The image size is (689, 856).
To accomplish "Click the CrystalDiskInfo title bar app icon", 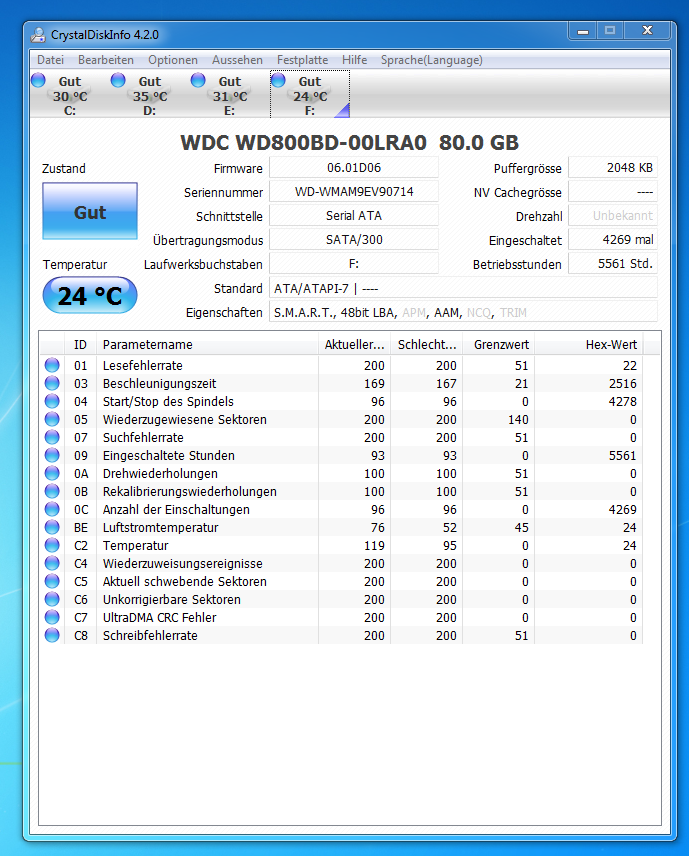I will coord(38,35).
